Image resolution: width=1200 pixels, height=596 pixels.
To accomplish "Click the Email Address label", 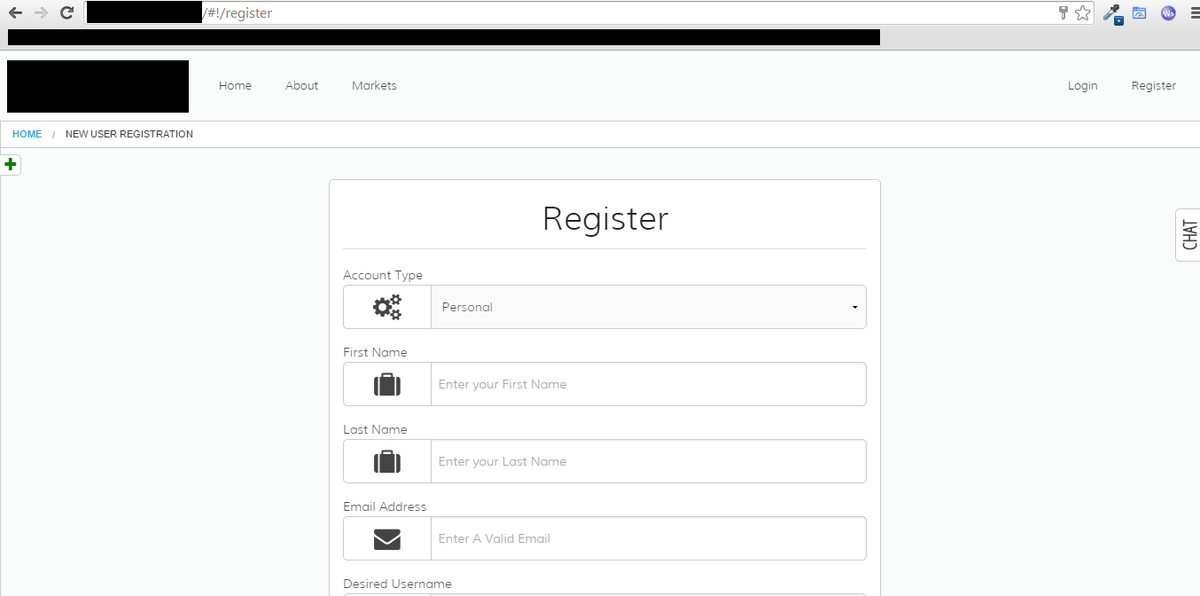I will pyautogui.click(x=385, y=507).
